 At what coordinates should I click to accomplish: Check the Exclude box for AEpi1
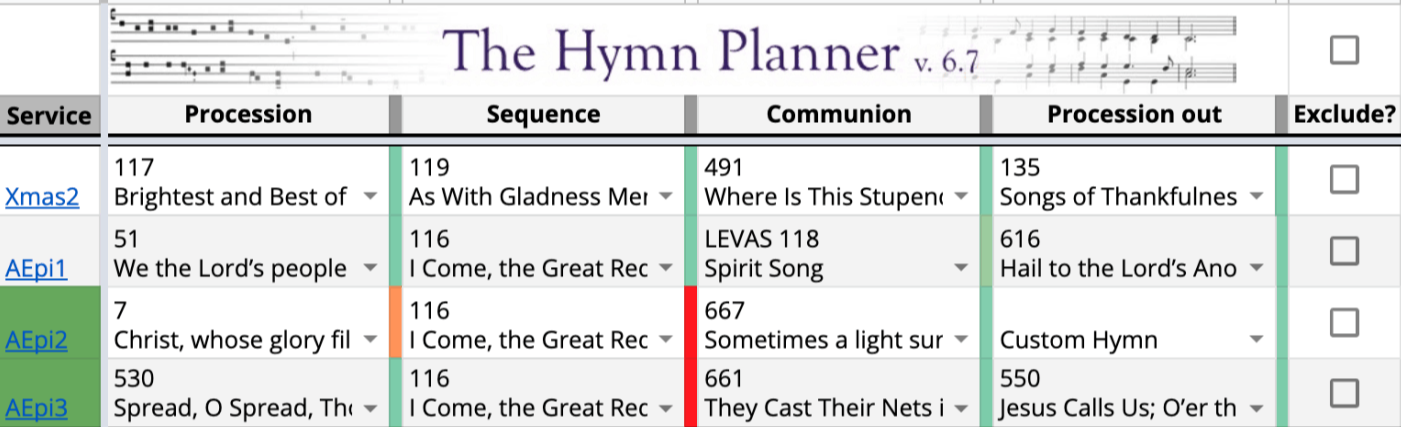pos(1343,251)
